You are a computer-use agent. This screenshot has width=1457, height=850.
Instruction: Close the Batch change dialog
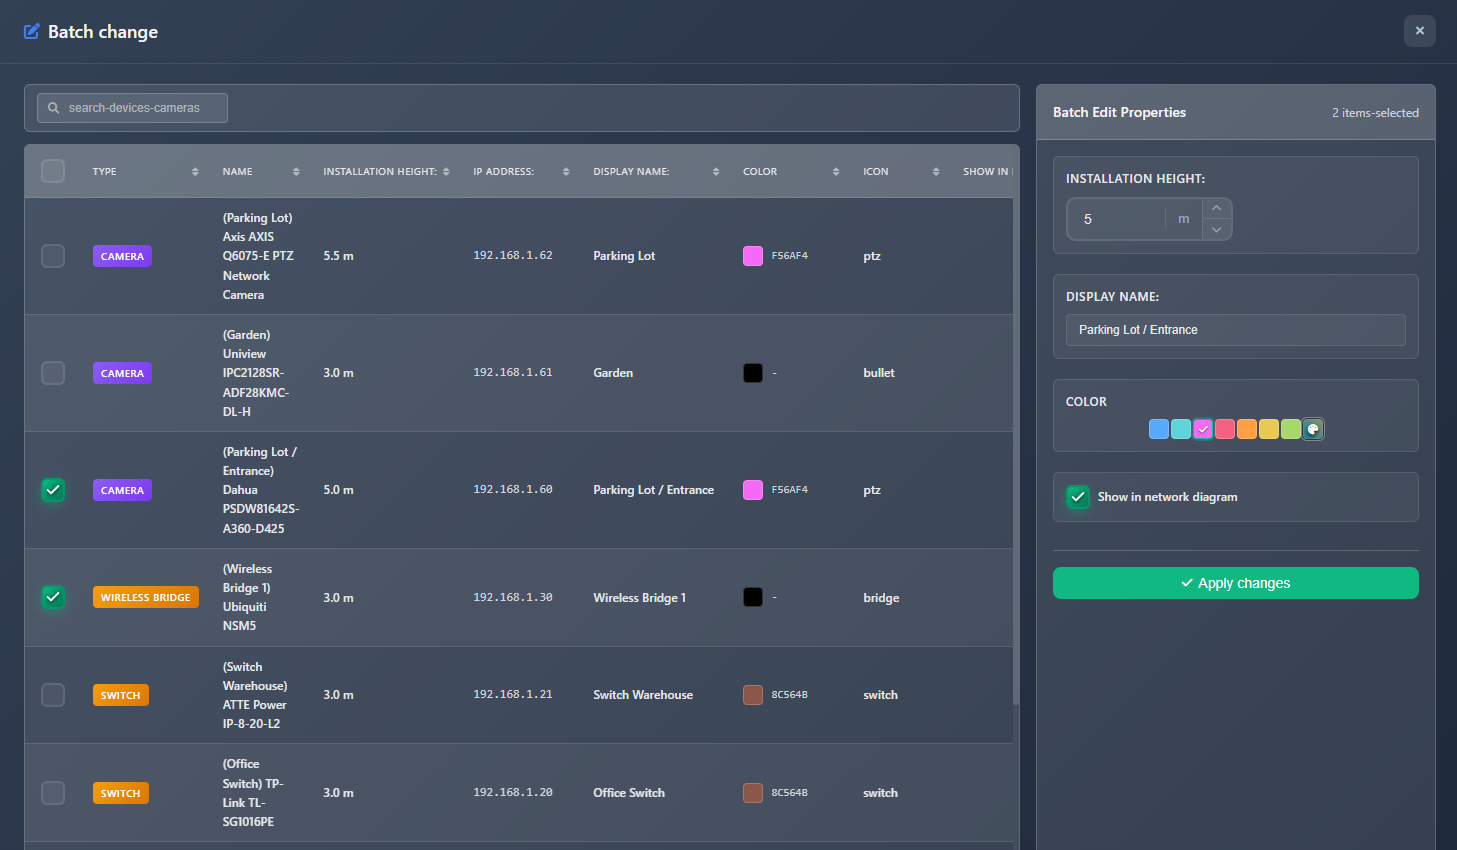pos(1419,31)
